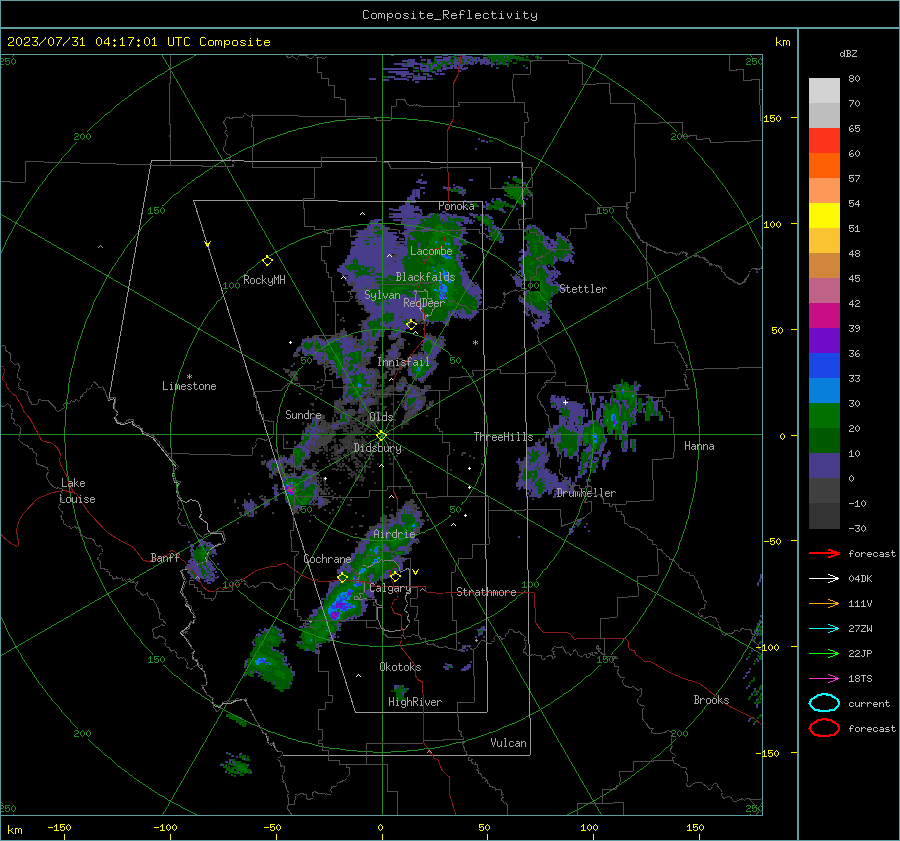Click the yellow diamond marker below RedDeer
Screen dimensions: 900x841
[x=411, y=325]
